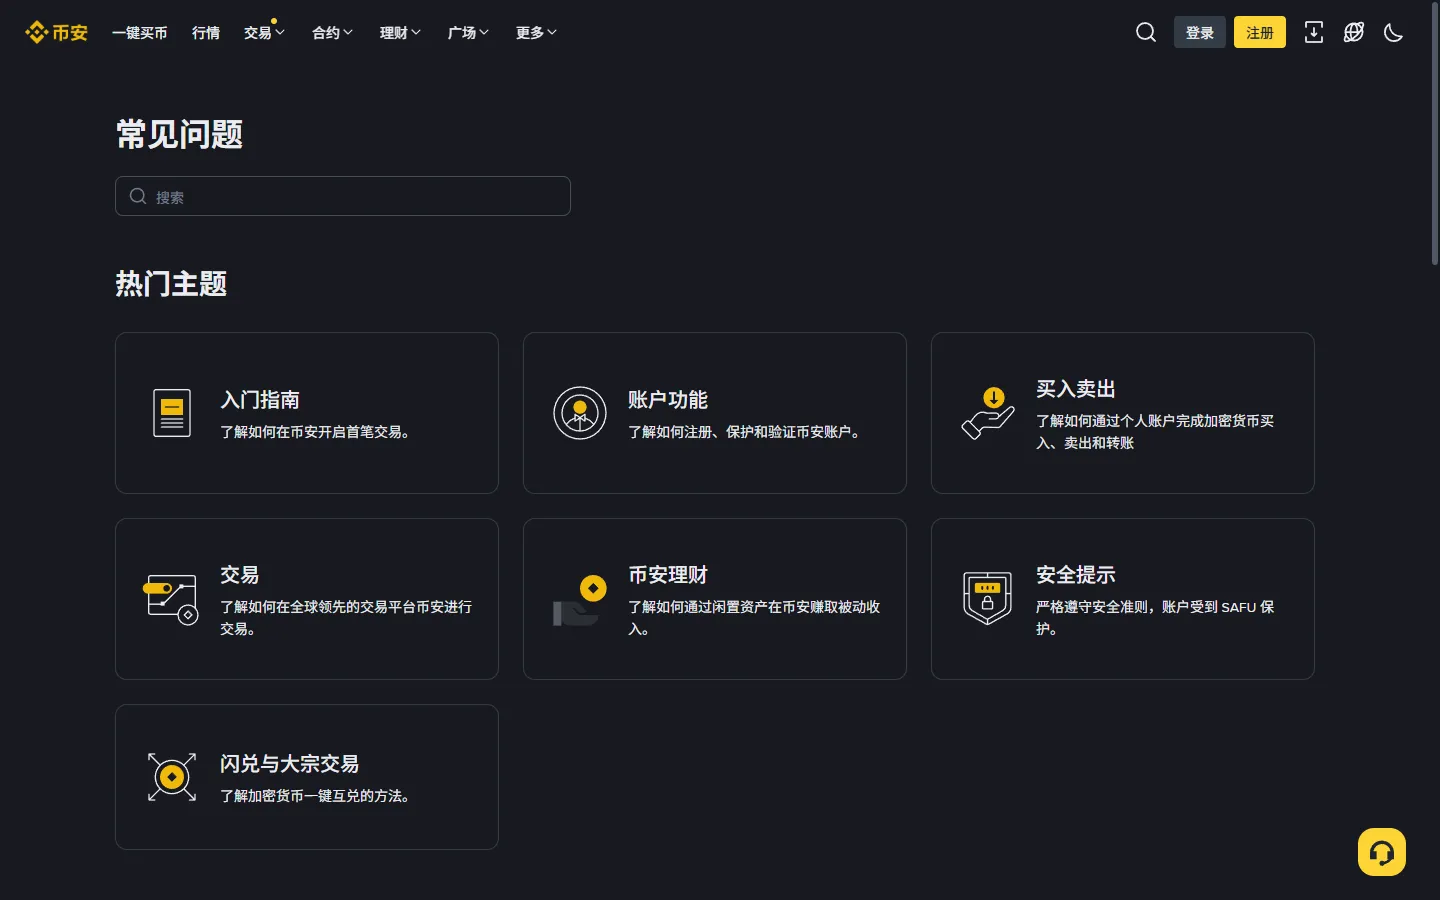Click text 了解如何在币安开启首笔交易。
This screenshot has height=900, width=1440.
[315, 432]
